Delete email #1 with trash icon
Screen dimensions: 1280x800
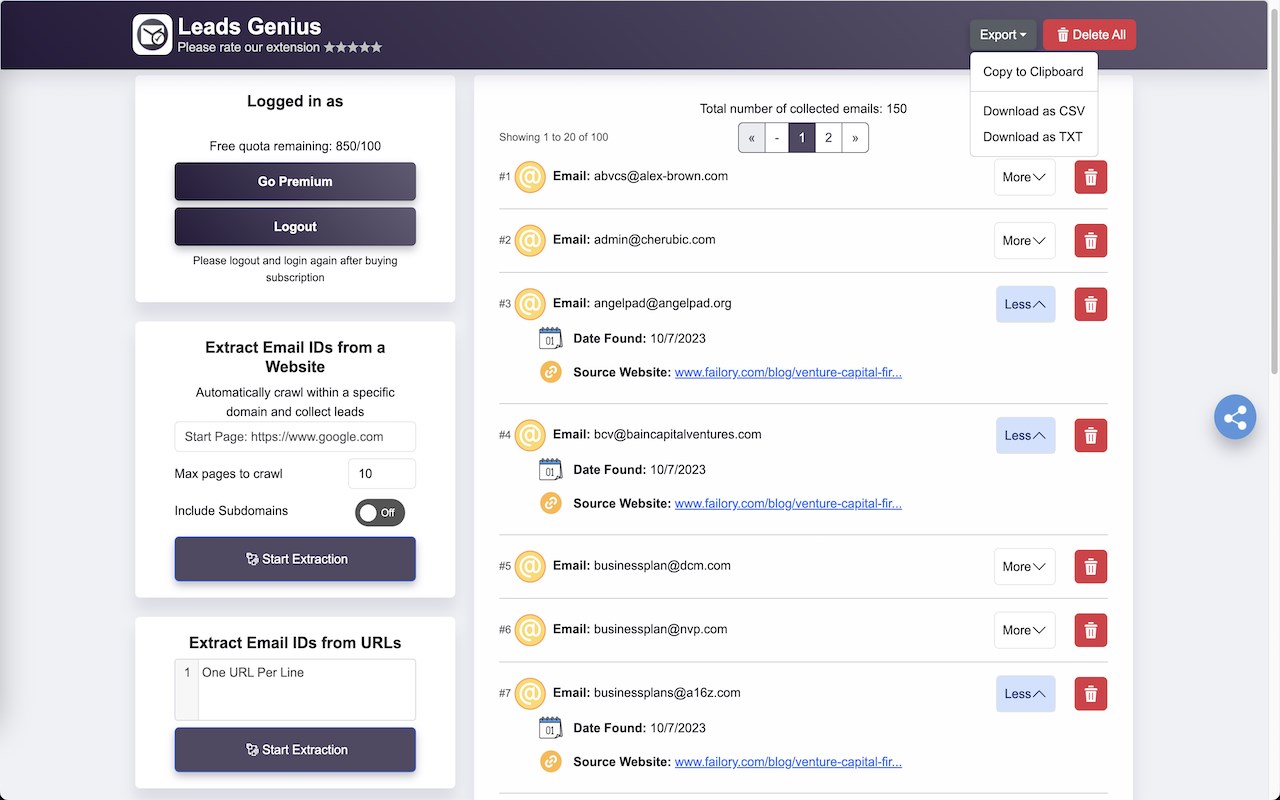point(1090,177)
